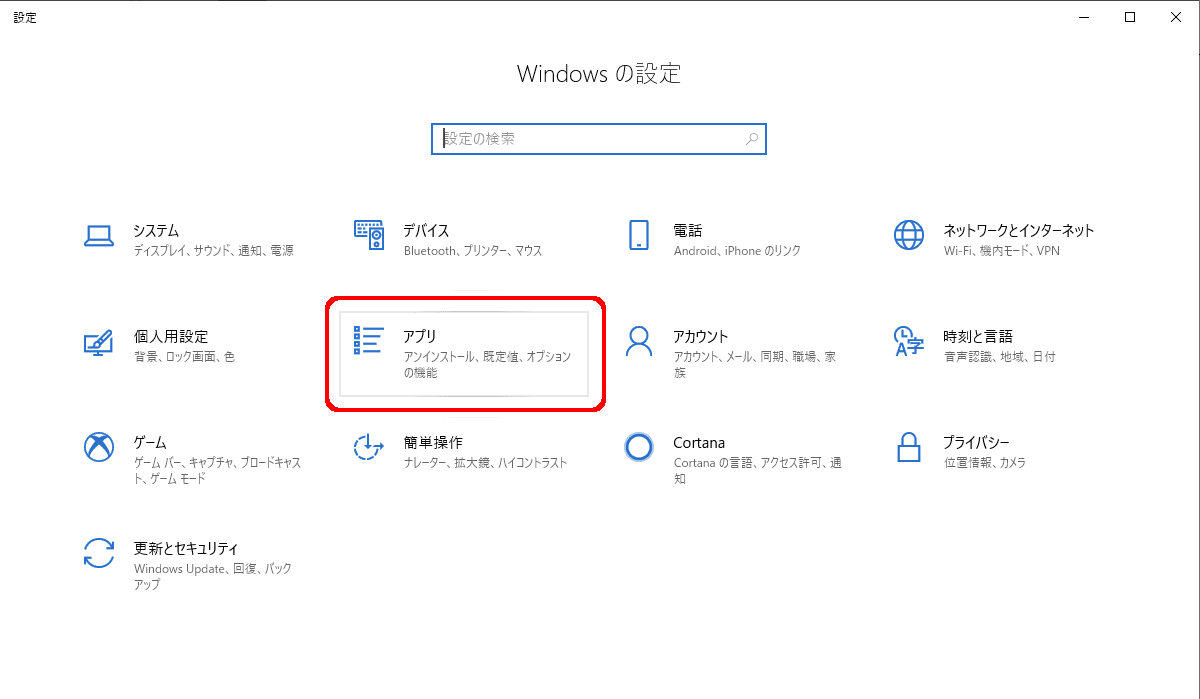
Task: Click 'Wi-Fi、機内モード、VPN' description
Action: (x=1001, y=251)
